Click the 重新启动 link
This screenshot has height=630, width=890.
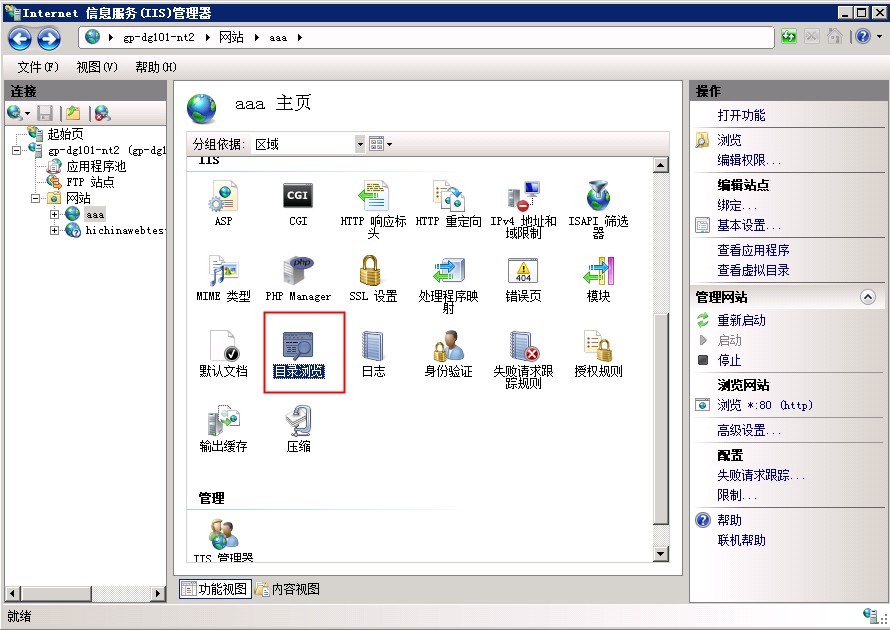coord(741,321)
